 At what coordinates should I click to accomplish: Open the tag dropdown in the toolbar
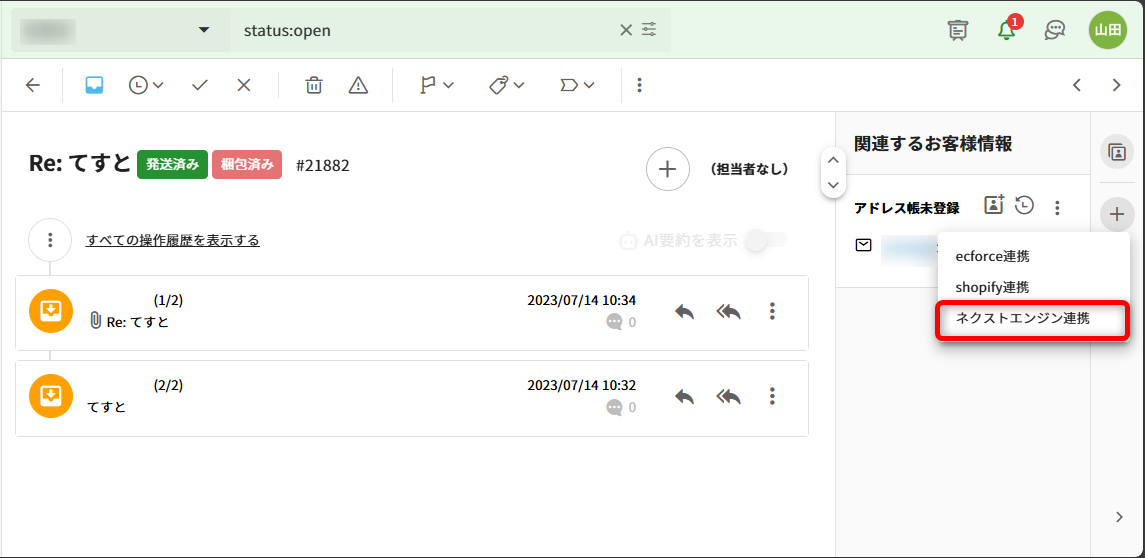pos(507,85)
